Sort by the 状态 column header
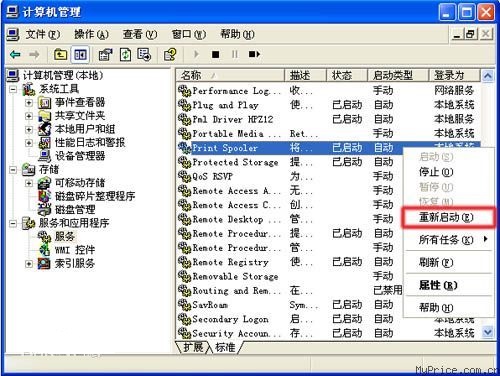 (347, 75)
